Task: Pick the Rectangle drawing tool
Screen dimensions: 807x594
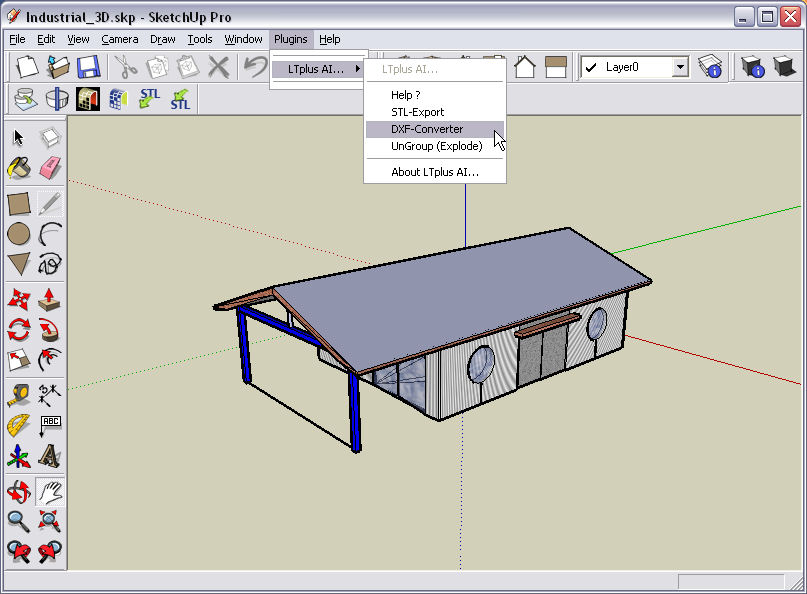Action: pyautogui.click(x=19, y=204)
